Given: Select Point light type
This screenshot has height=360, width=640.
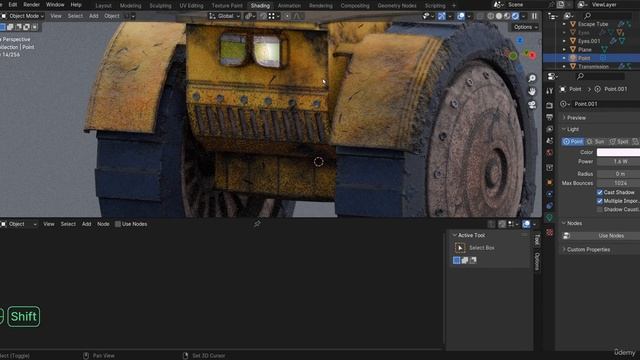Looking at the screenshot, I should click(x=573, y=142).
